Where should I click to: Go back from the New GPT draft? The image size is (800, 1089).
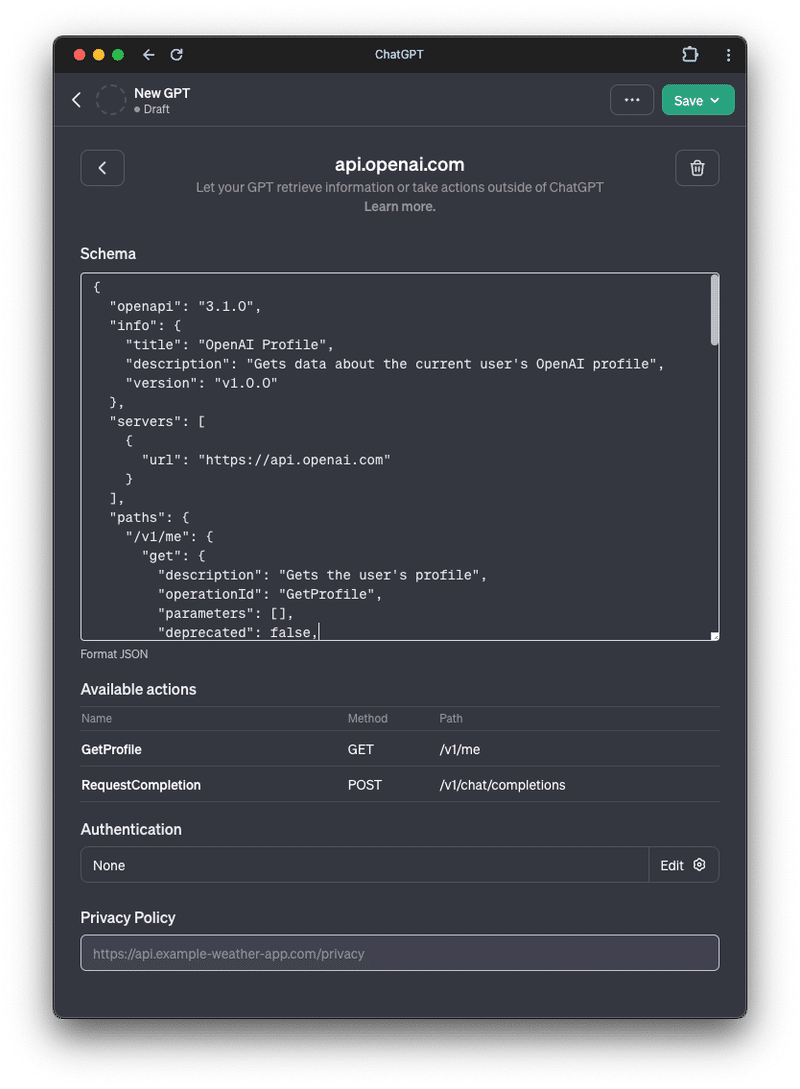click(76, 100)
